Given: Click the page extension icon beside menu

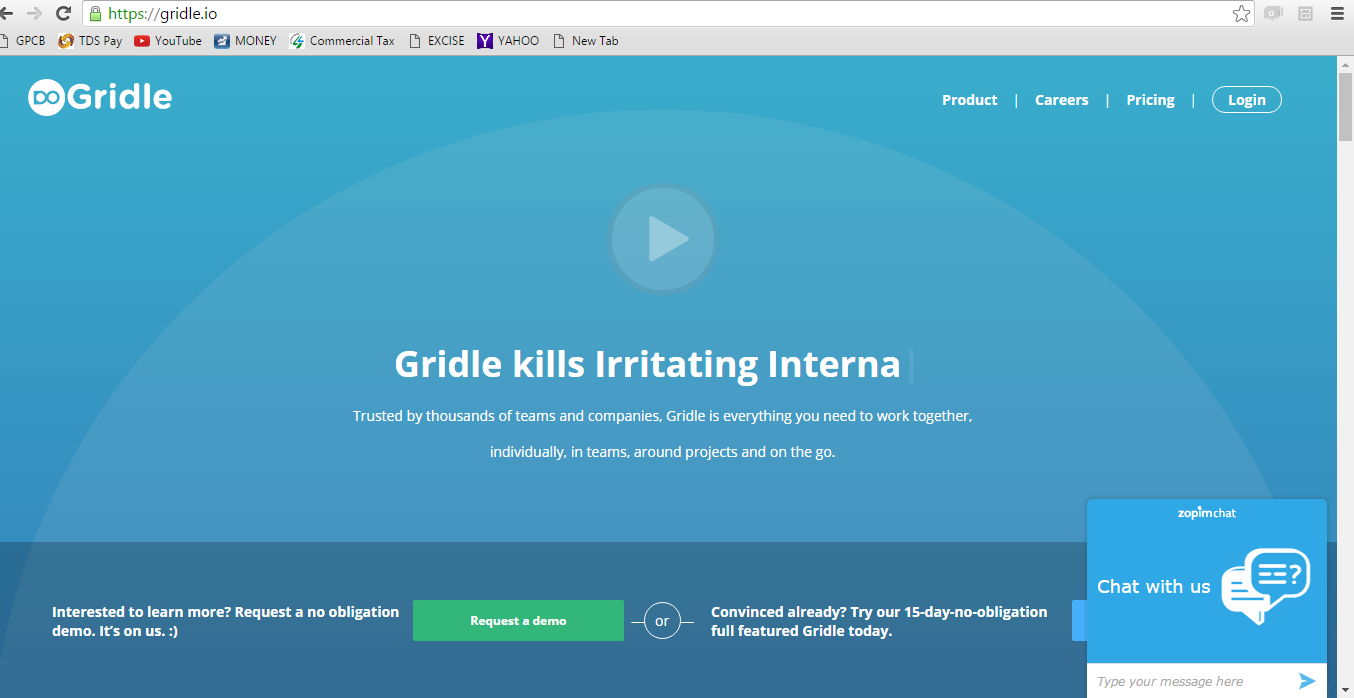Looking at the screenshot, I should point(1305,14).
